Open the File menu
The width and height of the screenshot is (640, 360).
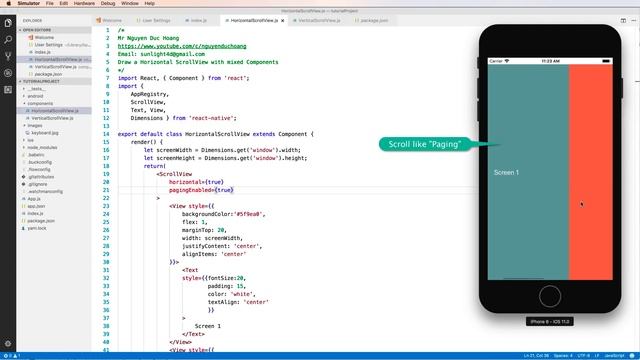(x=50, y=3)
